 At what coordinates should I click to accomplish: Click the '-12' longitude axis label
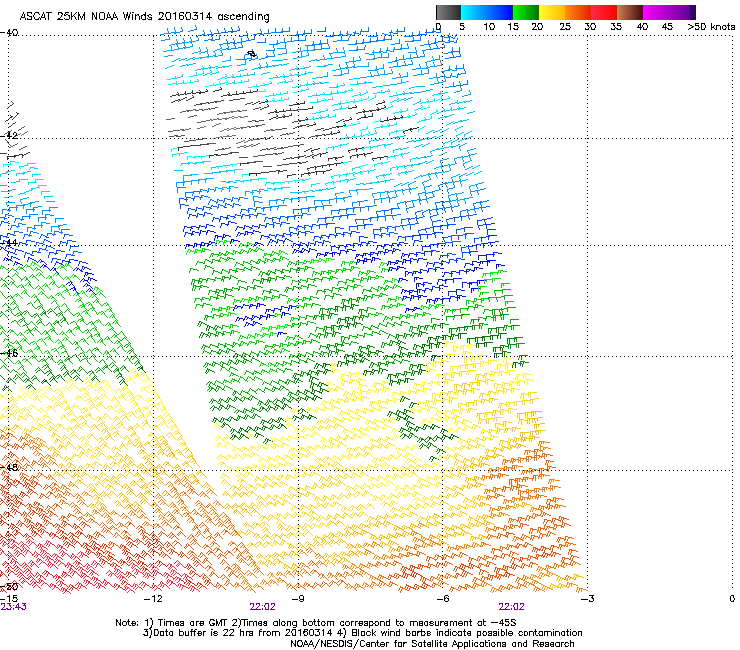pyautogui.click(x=153, y=599)
